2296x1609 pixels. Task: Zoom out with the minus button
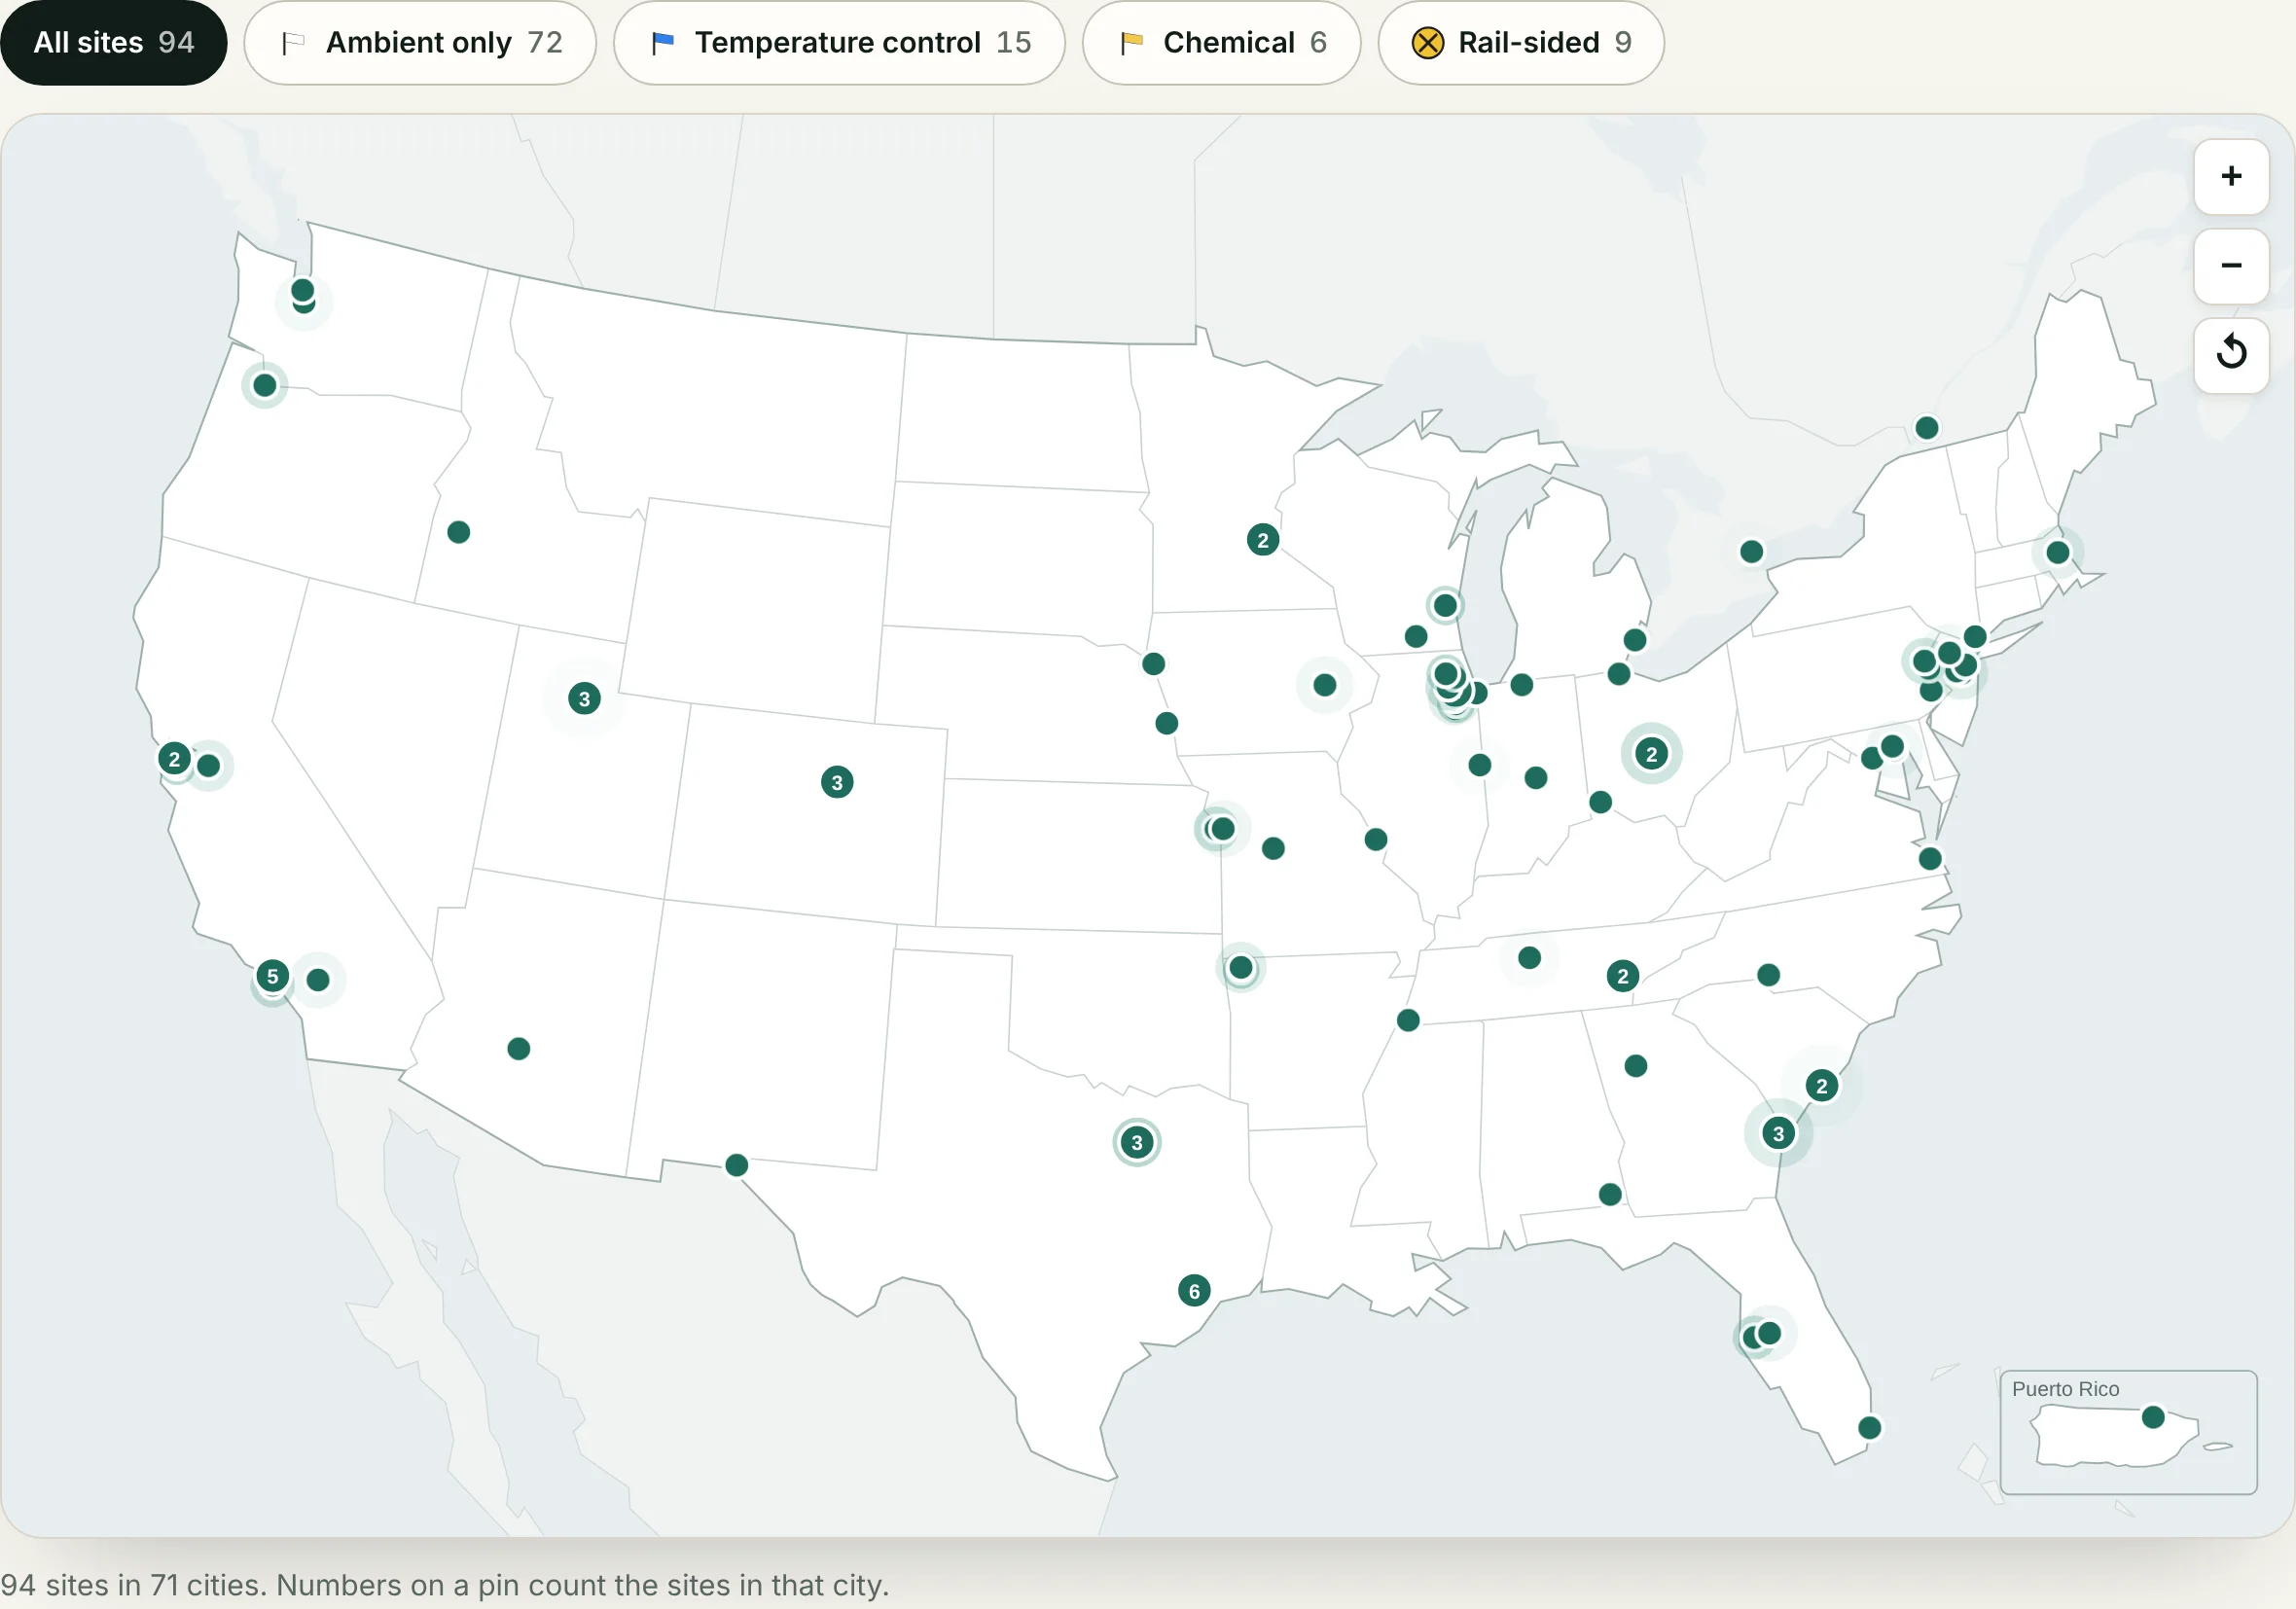tap(2231, 266)
